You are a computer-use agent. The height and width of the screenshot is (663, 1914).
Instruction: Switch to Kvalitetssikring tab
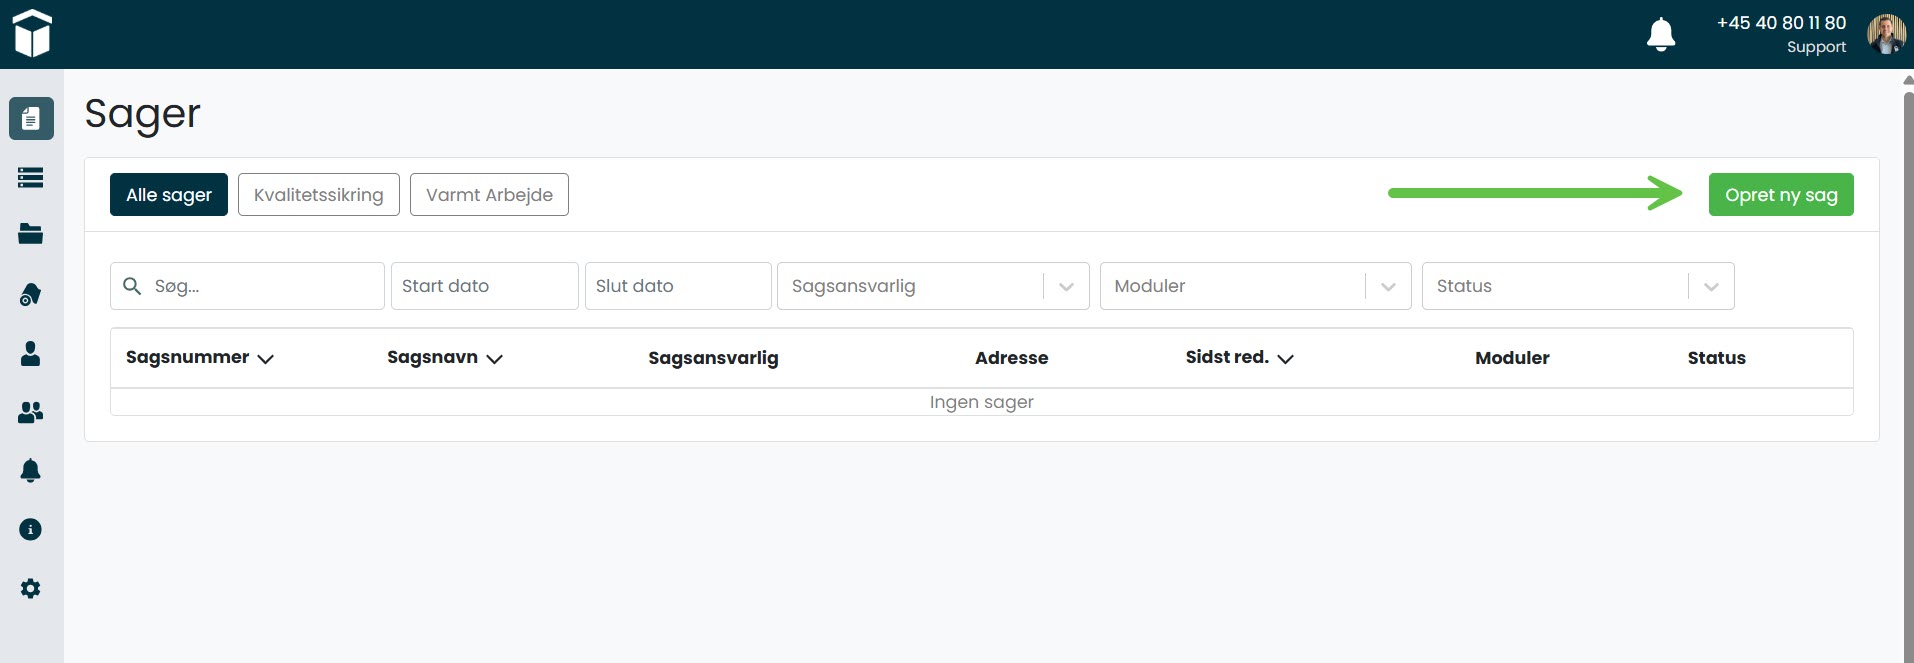point(318,195)
